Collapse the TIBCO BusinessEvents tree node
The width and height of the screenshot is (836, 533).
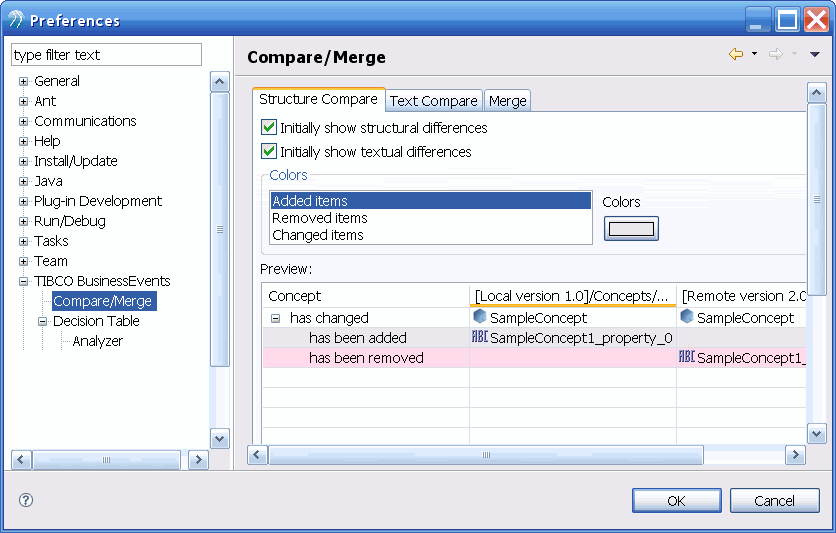pos(23,281)
